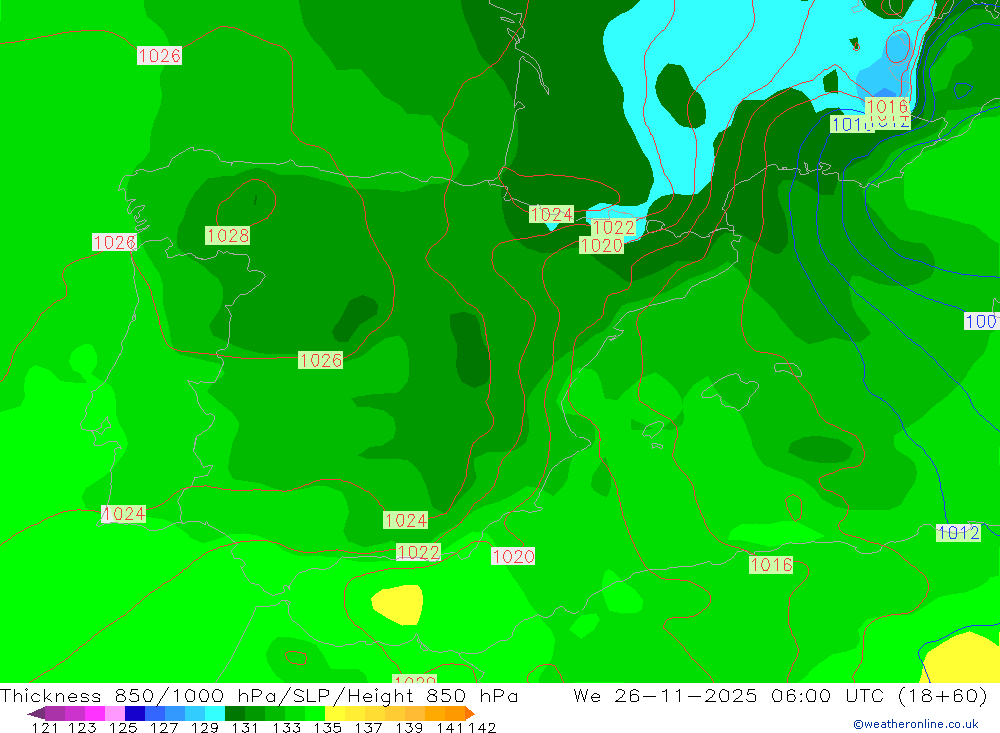Click the legend value 131
The height and width of the screenshot is (733, 1000).
245,727
